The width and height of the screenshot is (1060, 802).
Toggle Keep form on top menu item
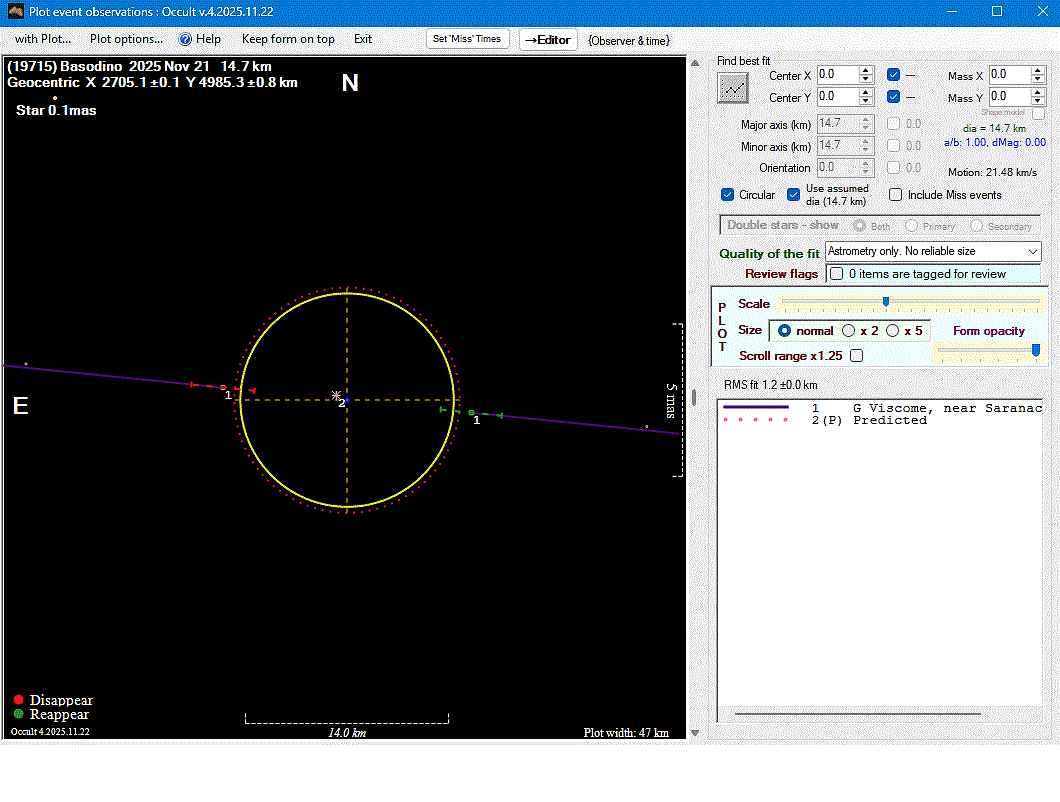click(288, 39)
